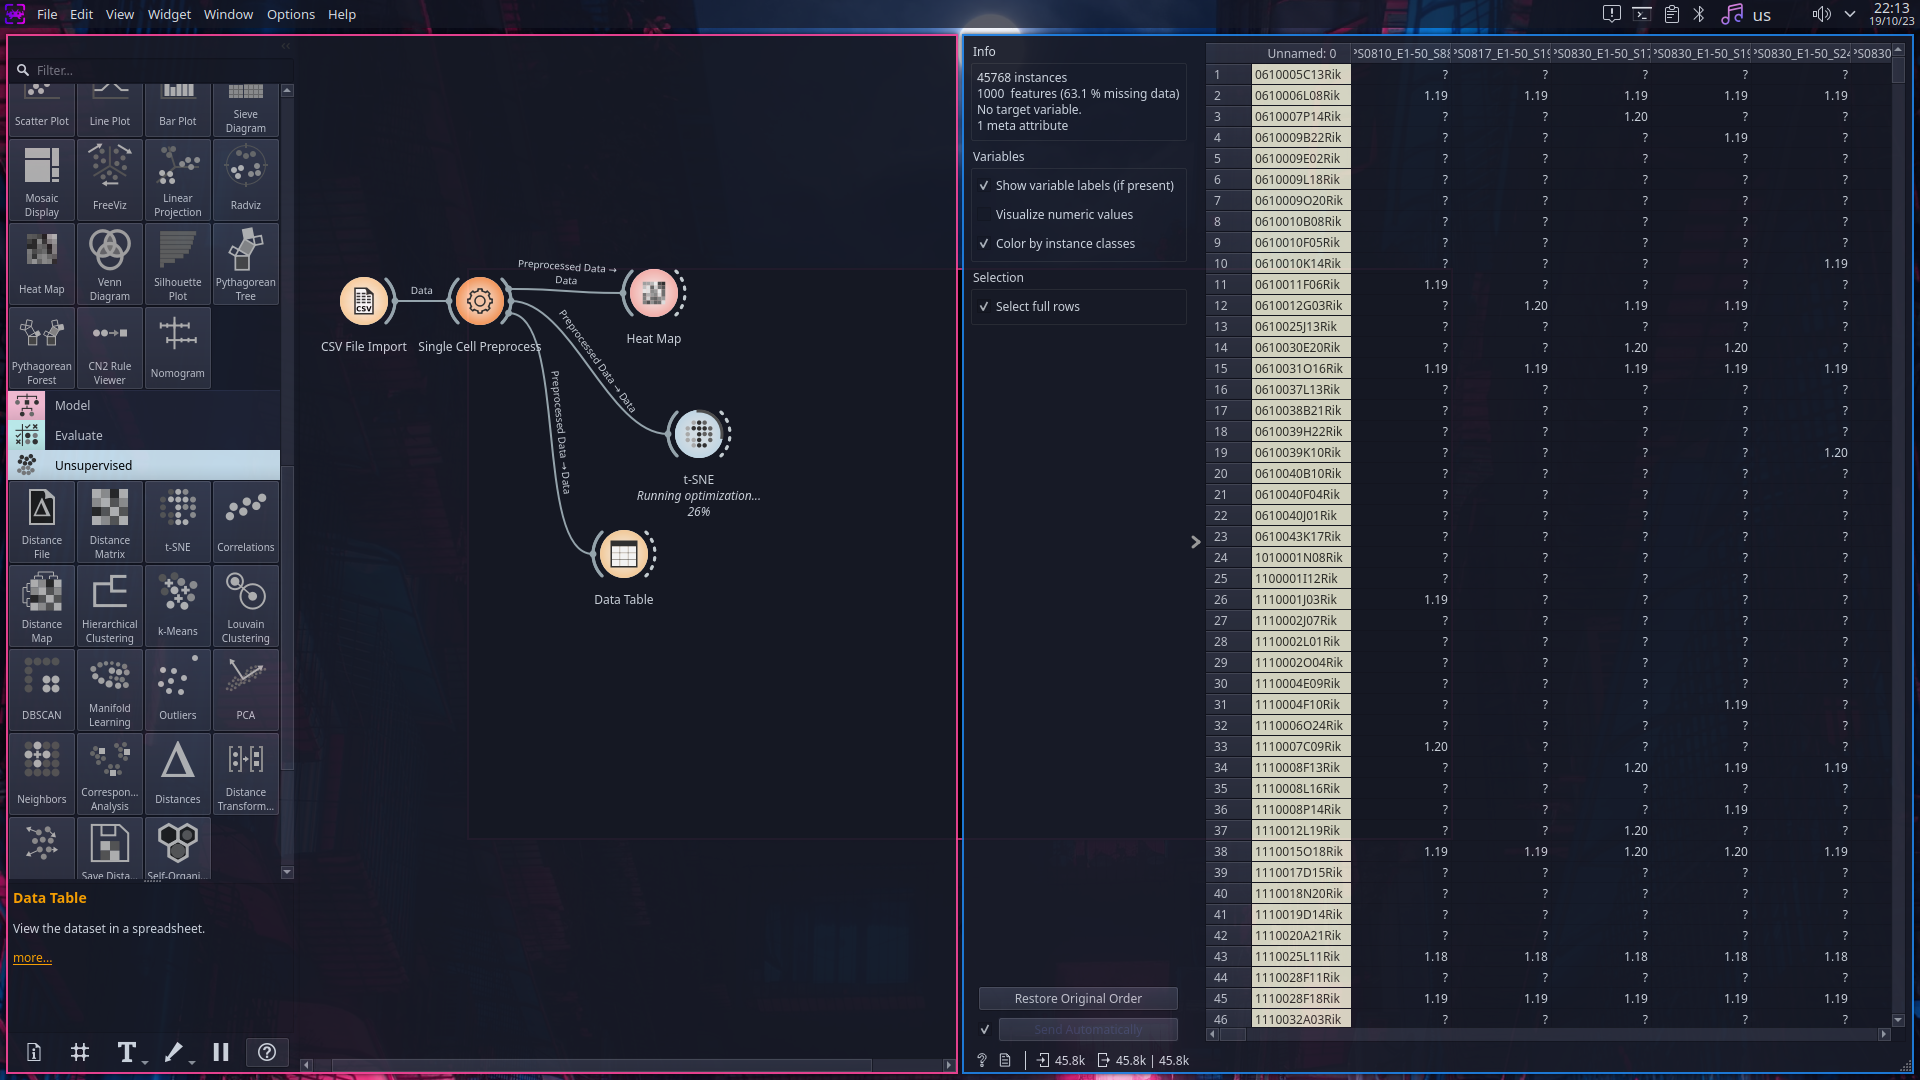Select the Single Cell Preprocess node
The image size is (1920, 1080).
pos(480,301)
